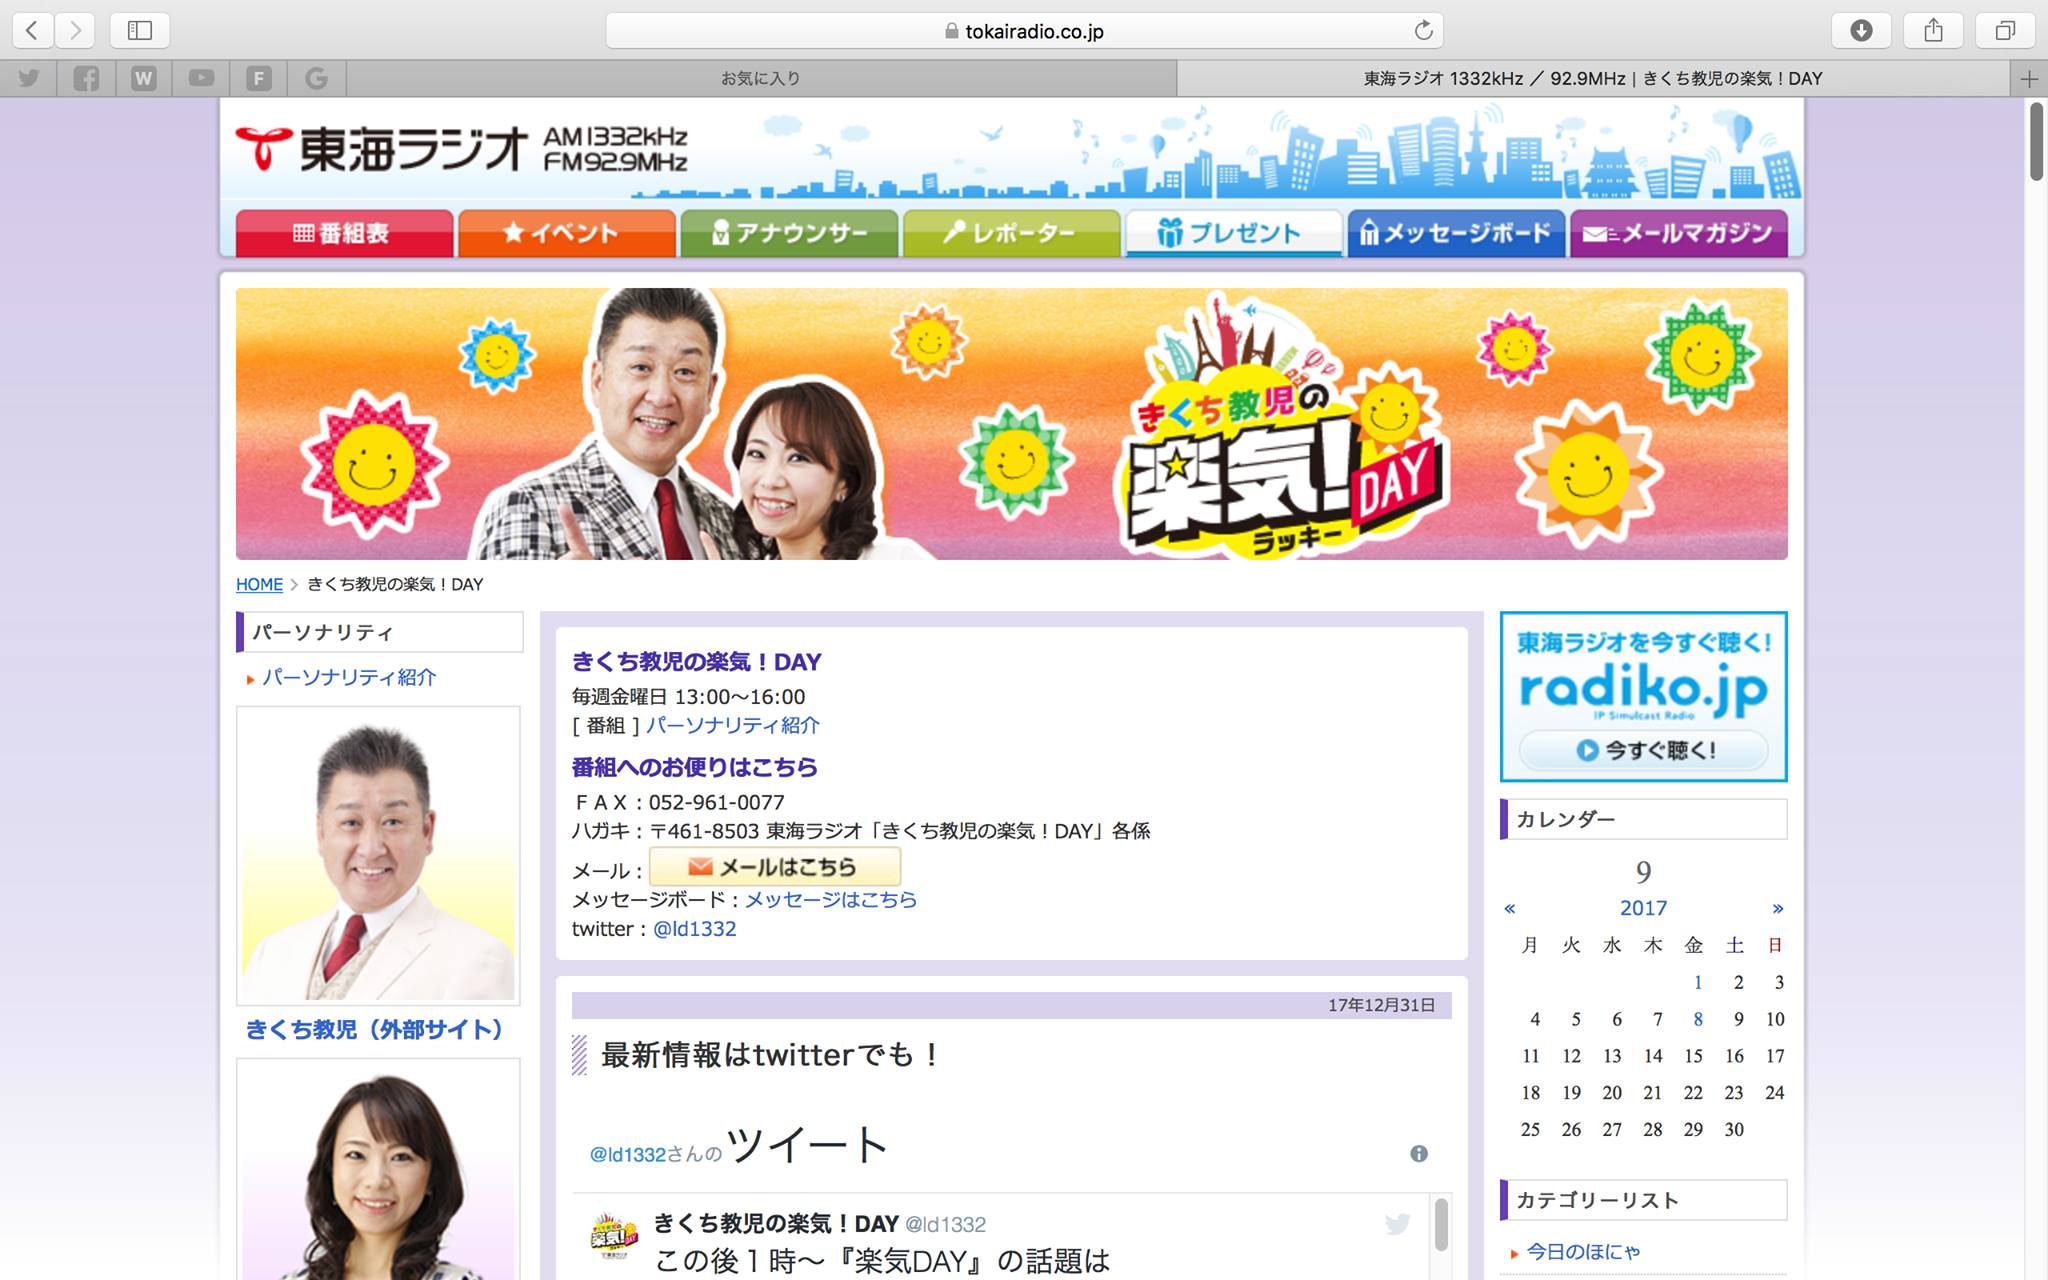Click the FAX number 052-961-0077
The height and width of the screenshot is (1280, 2048).
coord(716,802)
